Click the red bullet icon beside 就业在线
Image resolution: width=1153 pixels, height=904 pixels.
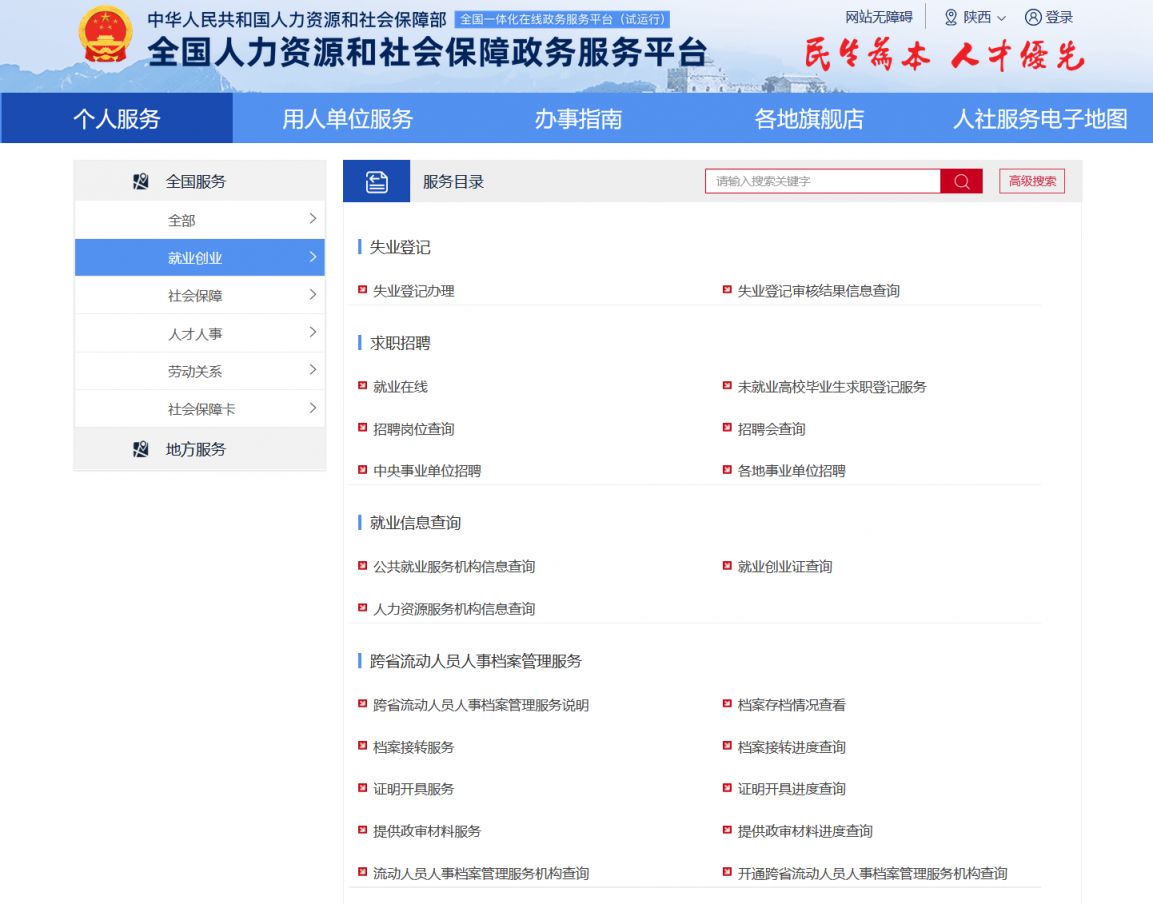[363, 386]
